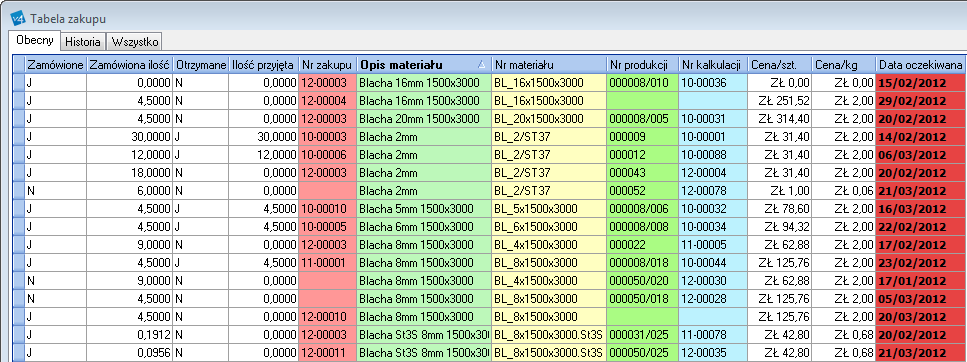The image size is (967, 362).
Task: Toggle sort arrow in Opis materiału header
Action: click(482, 64)
